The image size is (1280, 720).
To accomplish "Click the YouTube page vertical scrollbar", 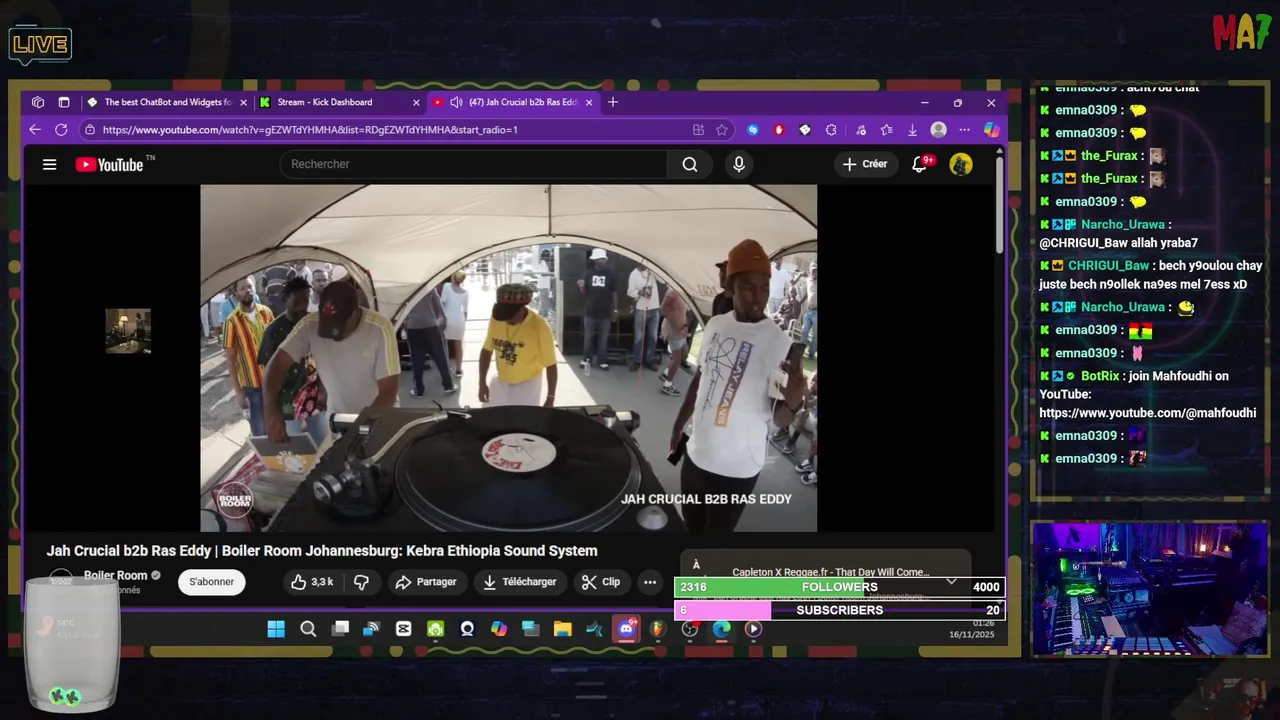I will click(x=999, y=205).
